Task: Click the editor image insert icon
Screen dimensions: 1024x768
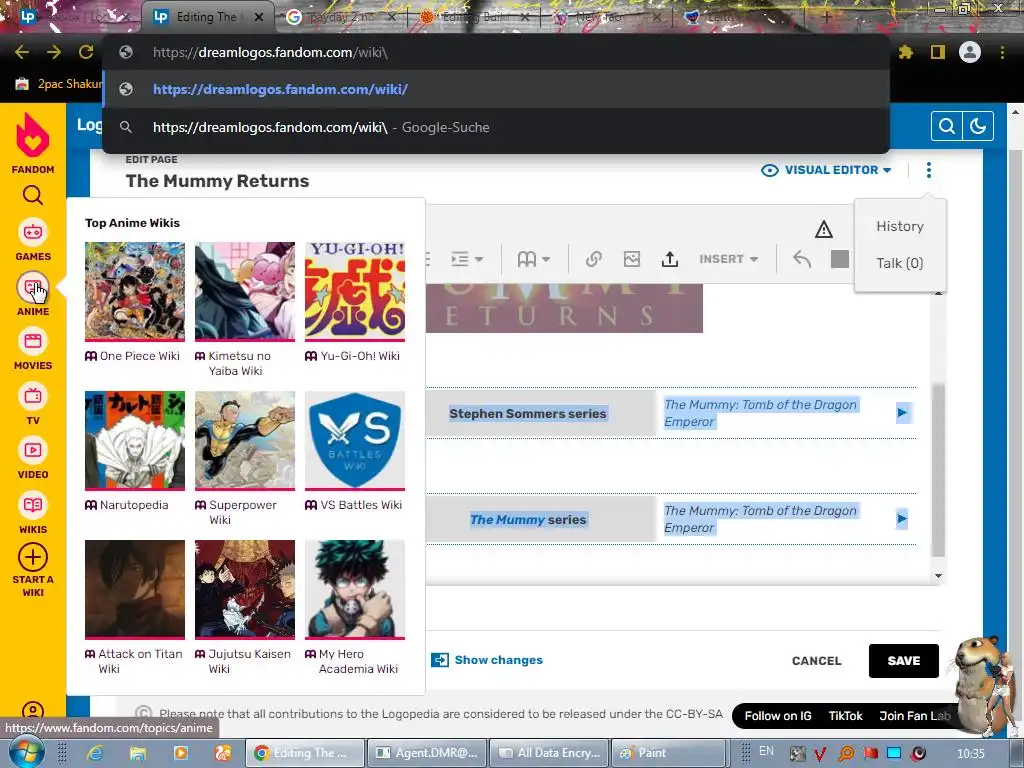Action: coord(632,259)
